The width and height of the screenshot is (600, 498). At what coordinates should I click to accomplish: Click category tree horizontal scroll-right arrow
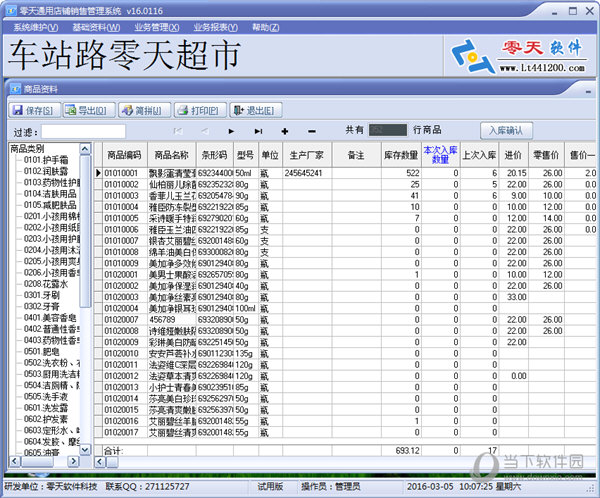pyautogui.click(x=73, y=461)
